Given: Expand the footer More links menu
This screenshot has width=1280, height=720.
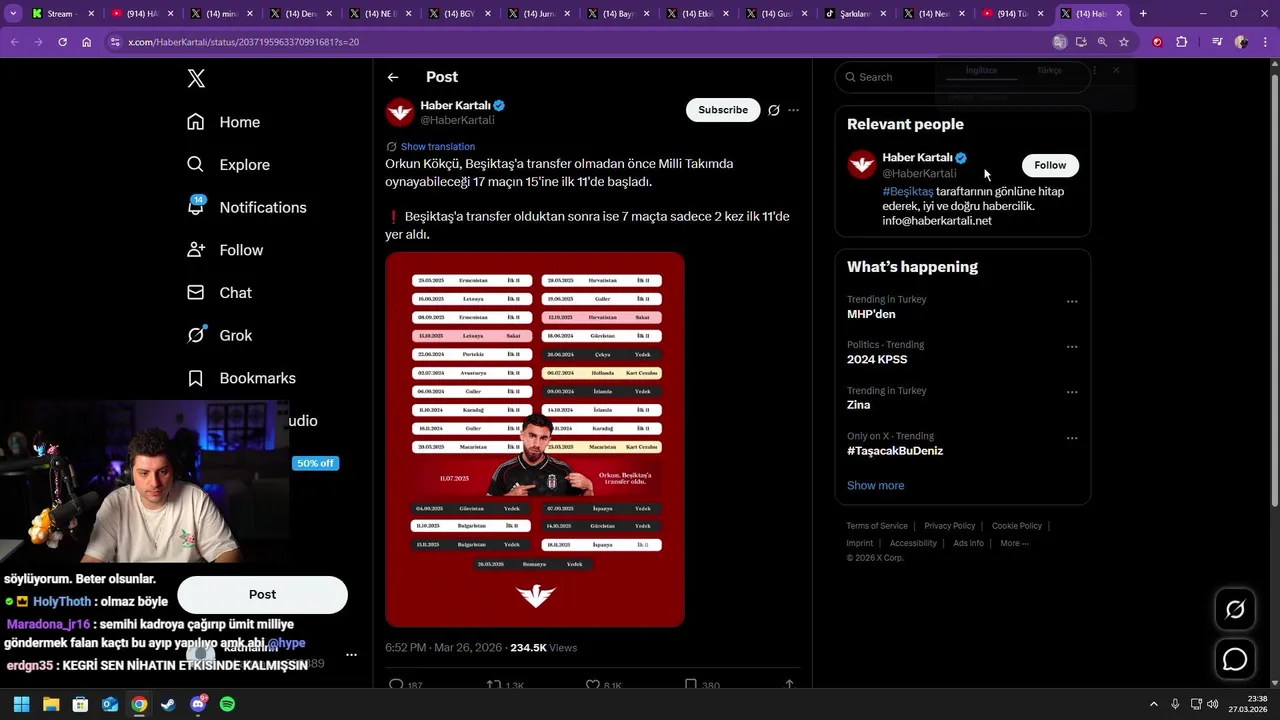Looking at the screenshot, I should coord(1014,543).
